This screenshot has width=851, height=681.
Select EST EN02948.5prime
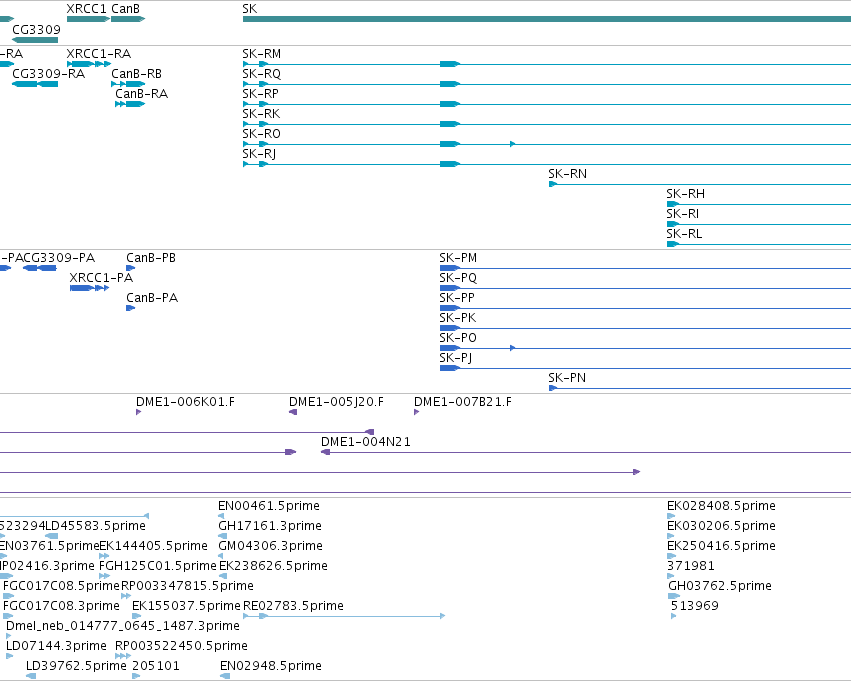pos(225,676)
